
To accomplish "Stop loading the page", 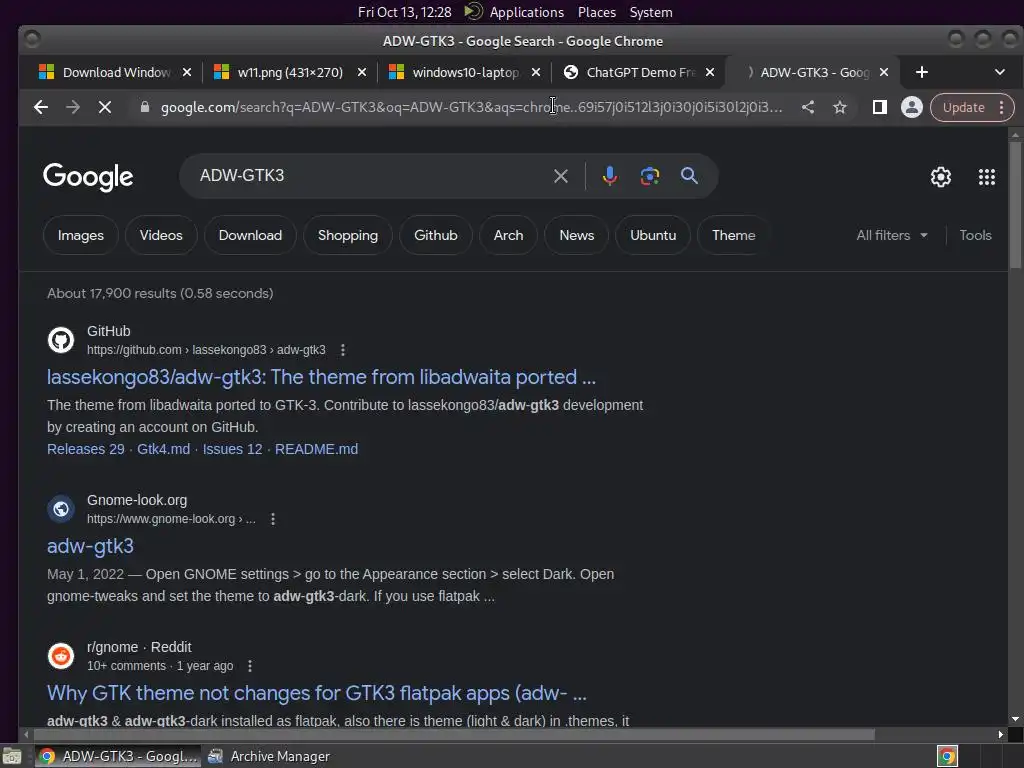I will tap(104, 107).
